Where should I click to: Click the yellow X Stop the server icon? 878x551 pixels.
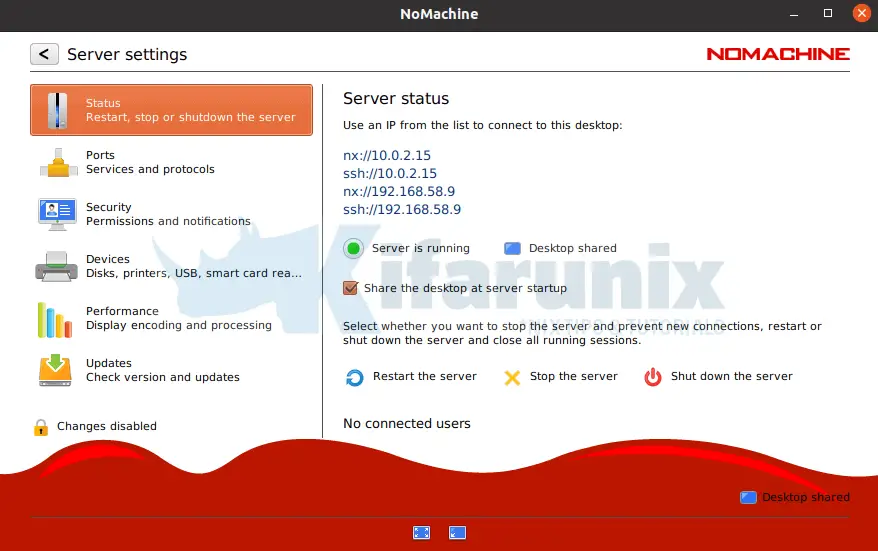[512, 378]
